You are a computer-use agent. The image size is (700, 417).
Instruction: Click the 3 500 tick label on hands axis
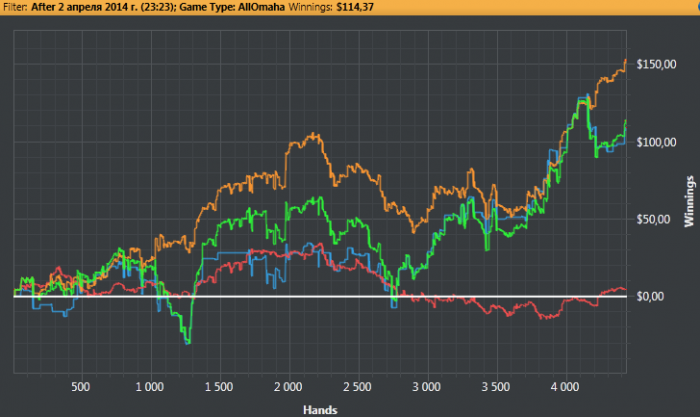click(496, 386)
